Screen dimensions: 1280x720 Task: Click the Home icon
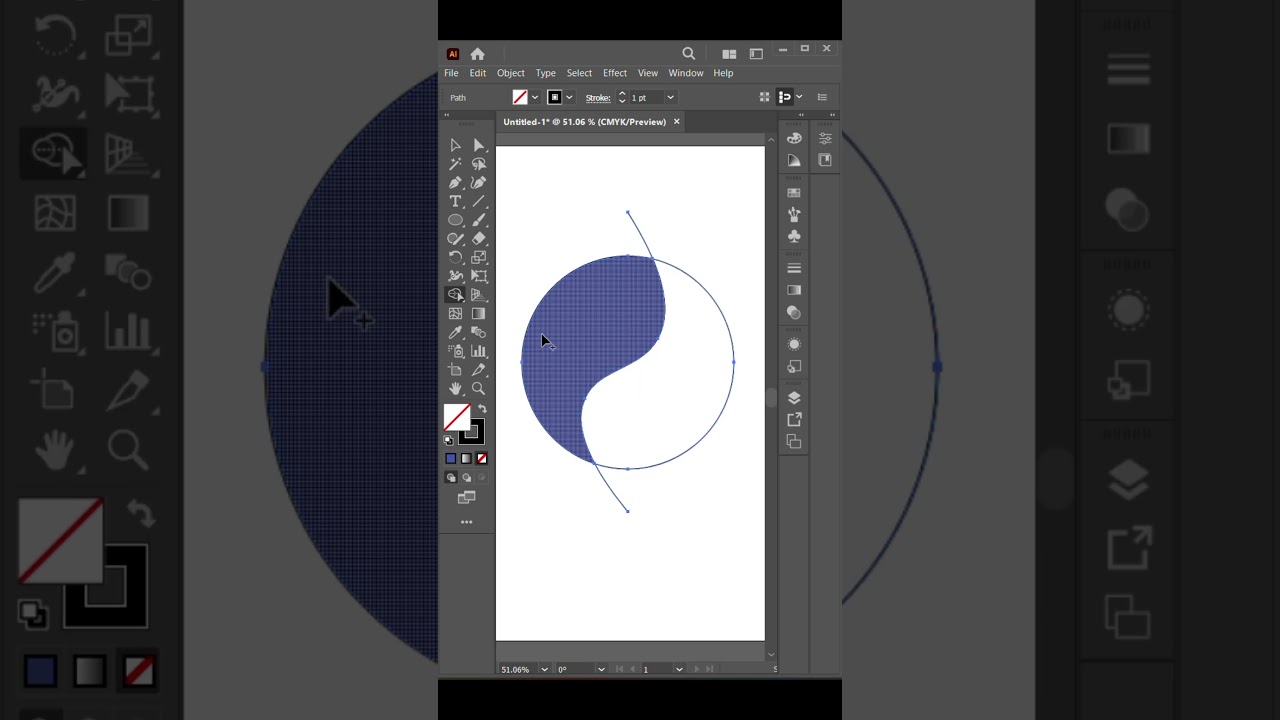pos(477,54)
